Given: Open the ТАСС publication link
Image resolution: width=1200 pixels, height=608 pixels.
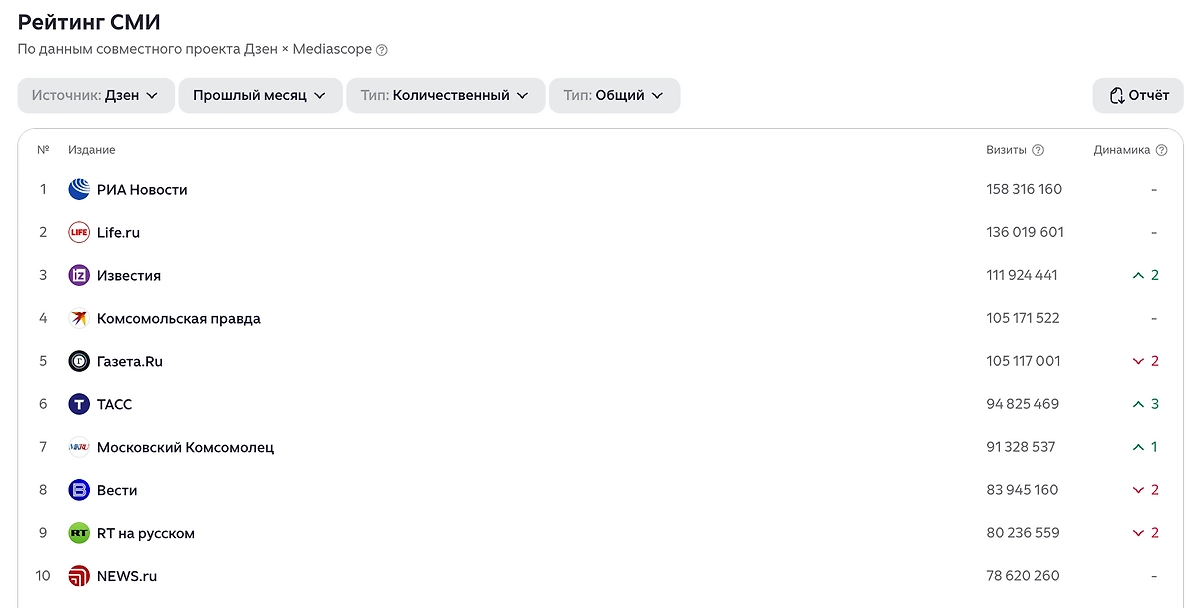Looking at the screenshot, I should pos(114,404).
